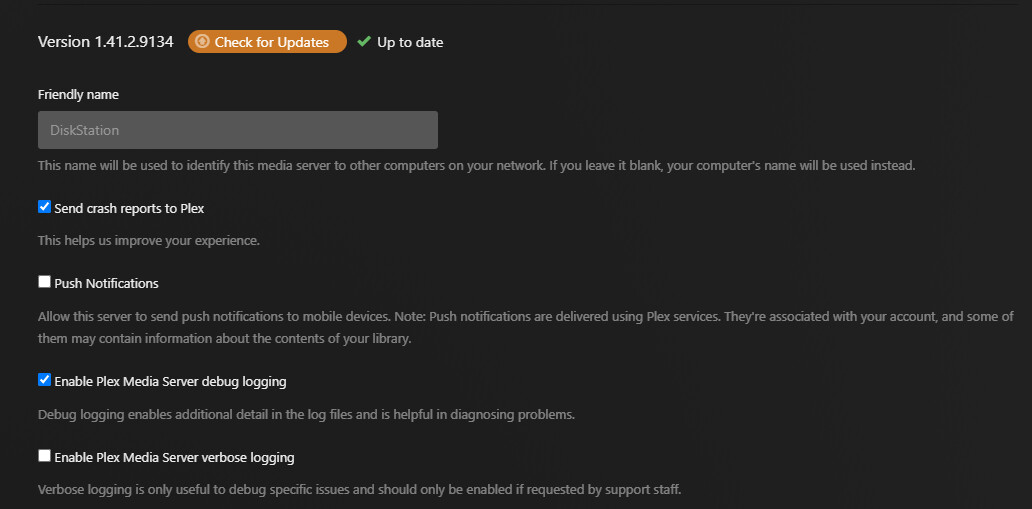Click the friendly name description about identifying this server

click(x=476, y=165)
